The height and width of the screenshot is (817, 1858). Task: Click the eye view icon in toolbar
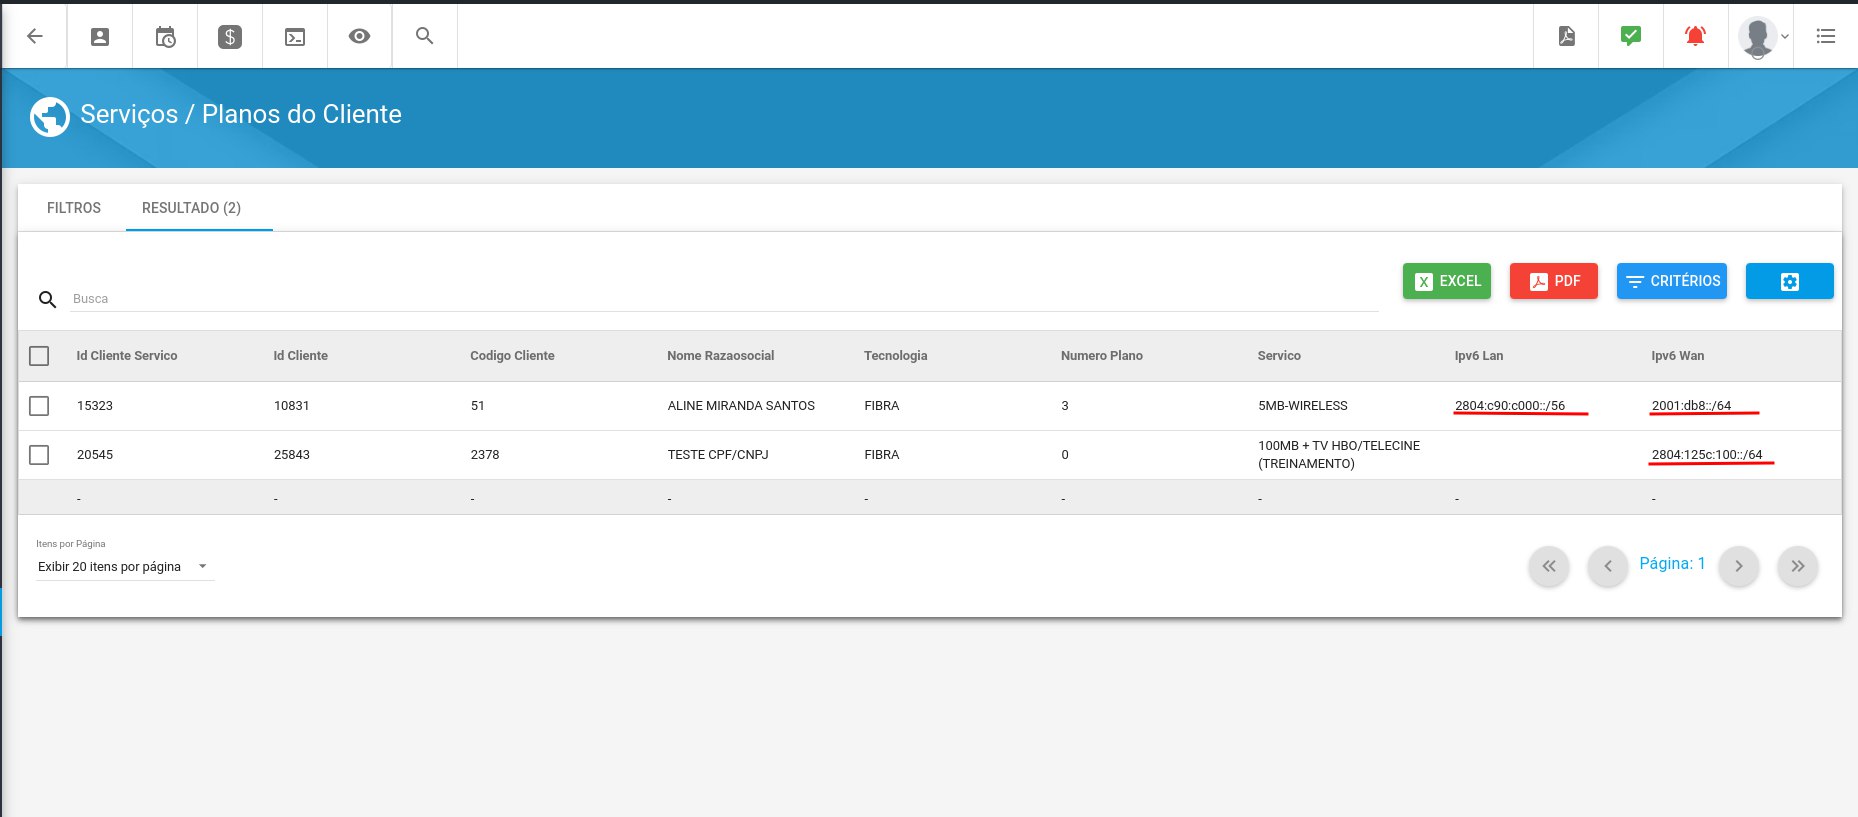[360, 36]
